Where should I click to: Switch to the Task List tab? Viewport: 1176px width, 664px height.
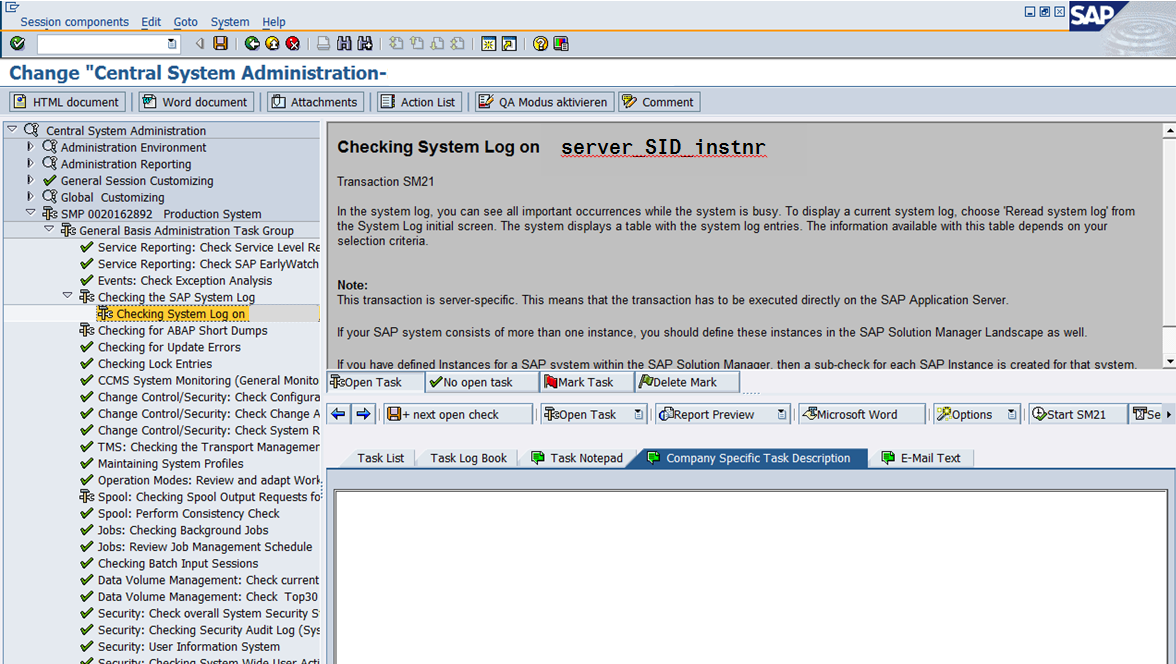point(380,458)
